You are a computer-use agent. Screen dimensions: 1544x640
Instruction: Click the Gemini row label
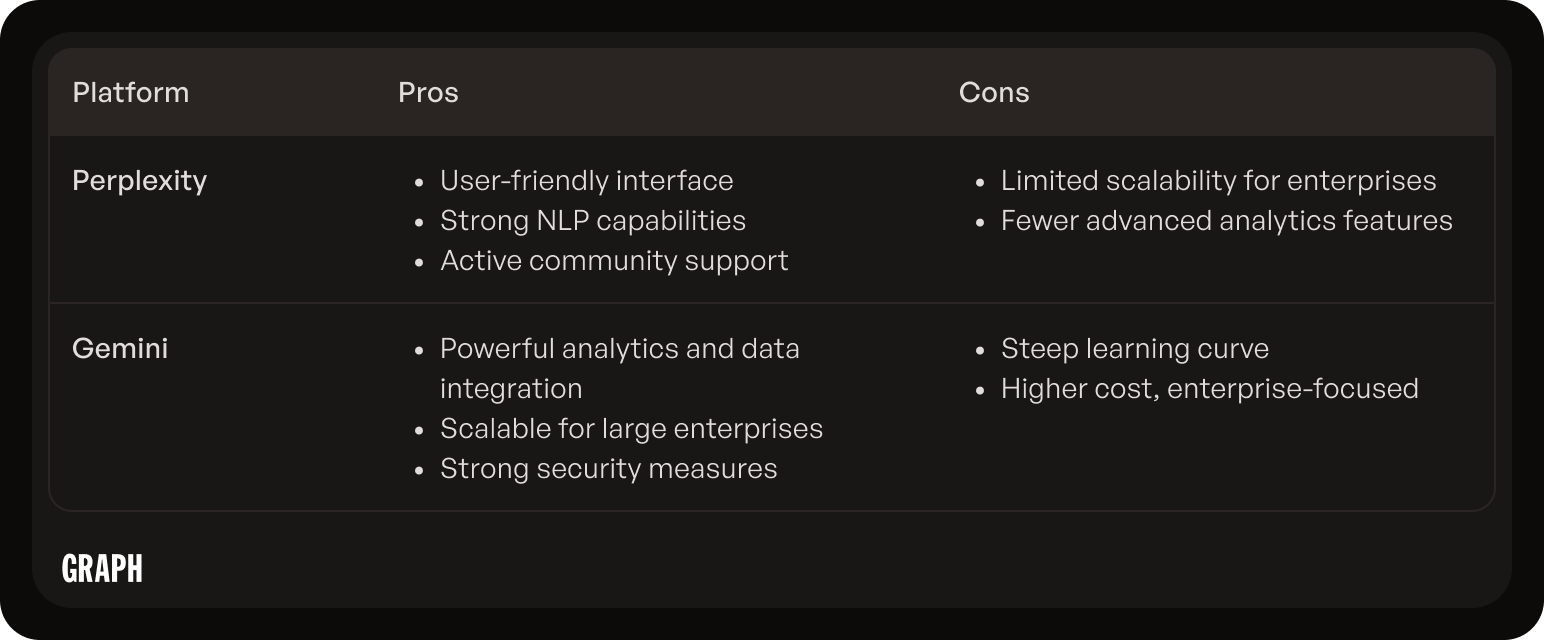120,349
